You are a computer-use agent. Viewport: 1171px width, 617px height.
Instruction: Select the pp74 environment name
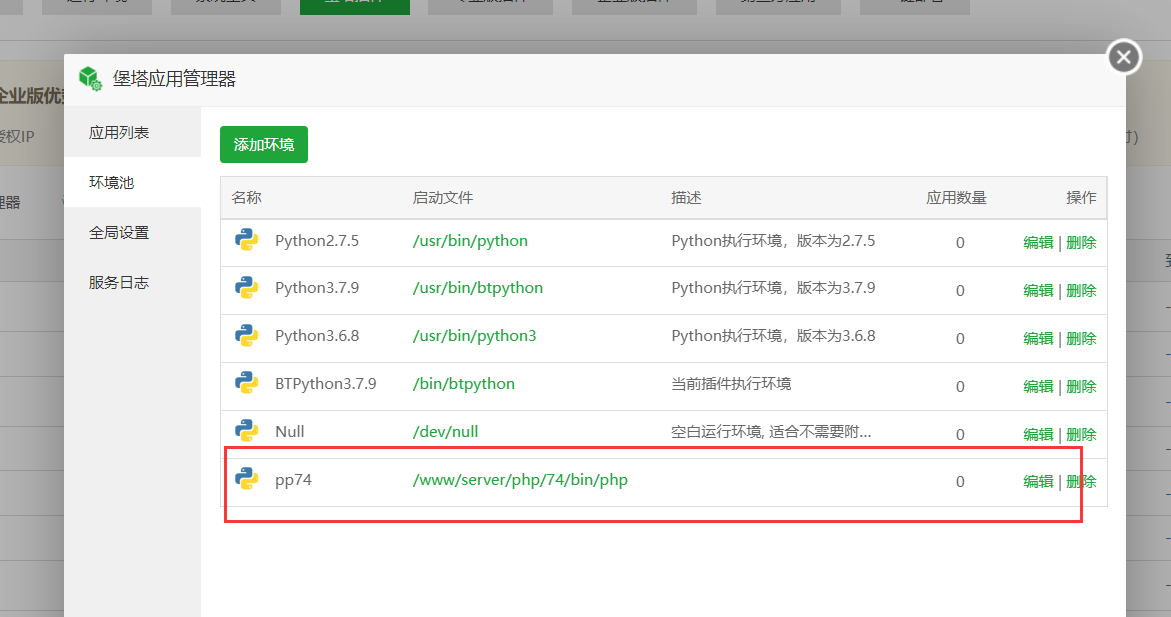pos(293,480)
